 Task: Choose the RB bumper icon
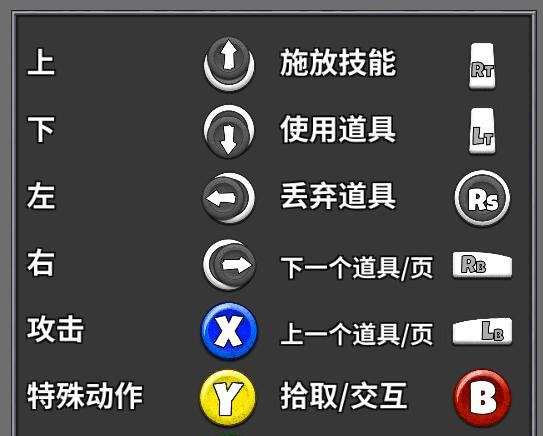click(482, 265)
